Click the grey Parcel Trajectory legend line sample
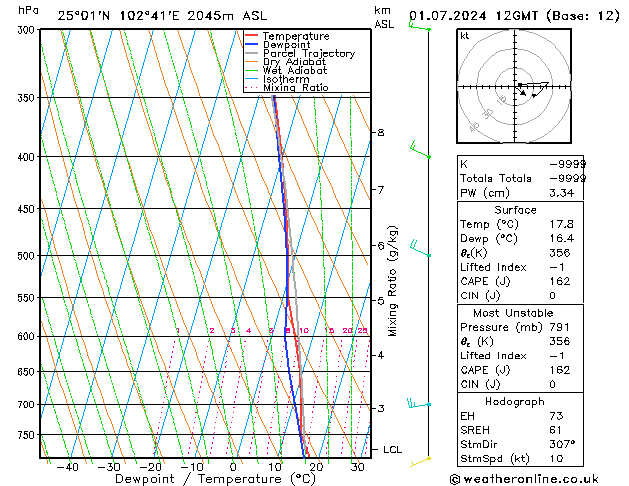Screen dimensions: 629x486 252,53
